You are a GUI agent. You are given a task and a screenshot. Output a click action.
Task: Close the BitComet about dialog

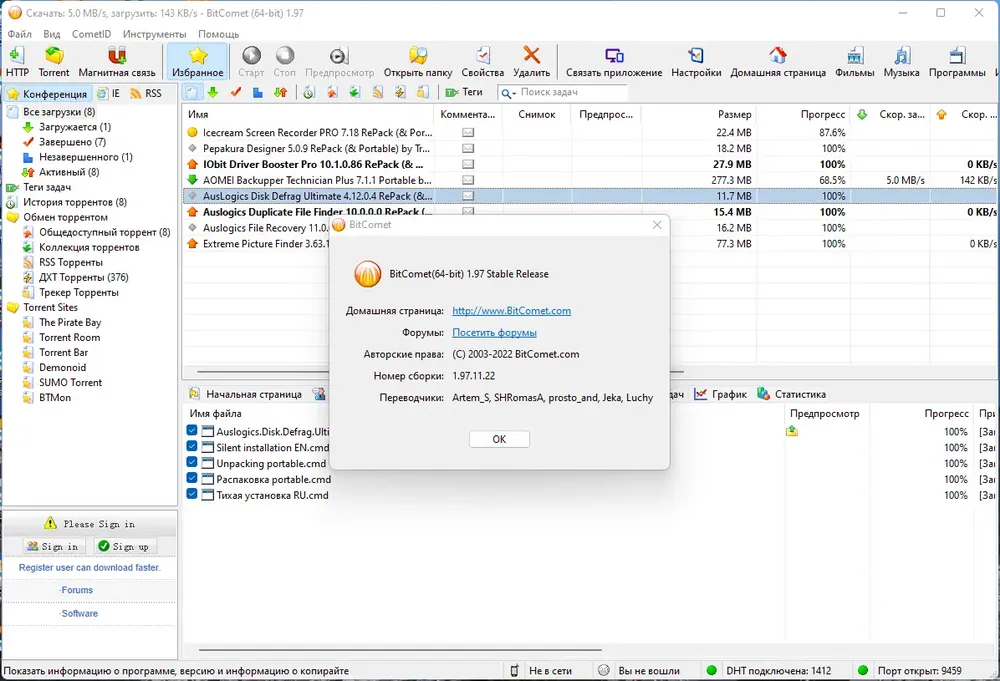click(x=657, y=225)
